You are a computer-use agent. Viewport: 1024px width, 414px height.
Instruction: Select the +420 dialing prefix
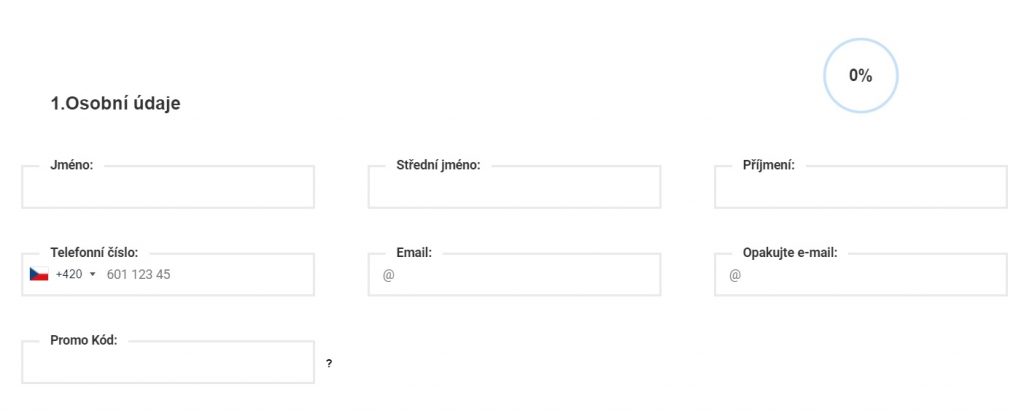click(69, 274)
